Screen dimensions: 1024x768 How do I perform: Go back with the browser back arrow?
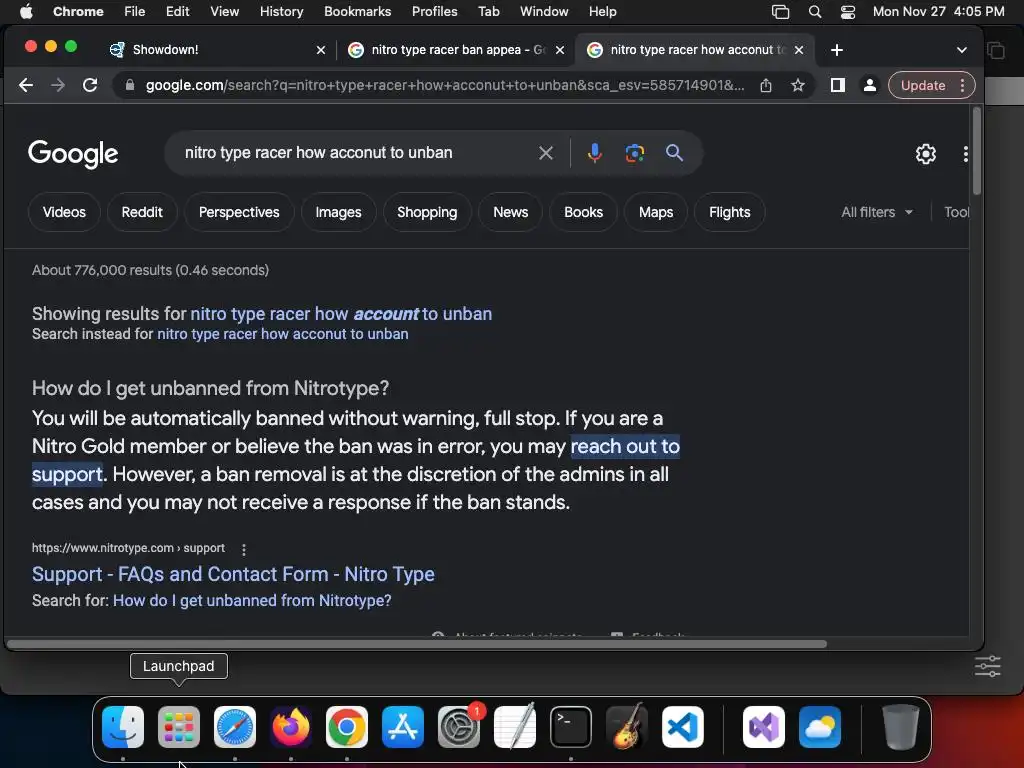25,85
